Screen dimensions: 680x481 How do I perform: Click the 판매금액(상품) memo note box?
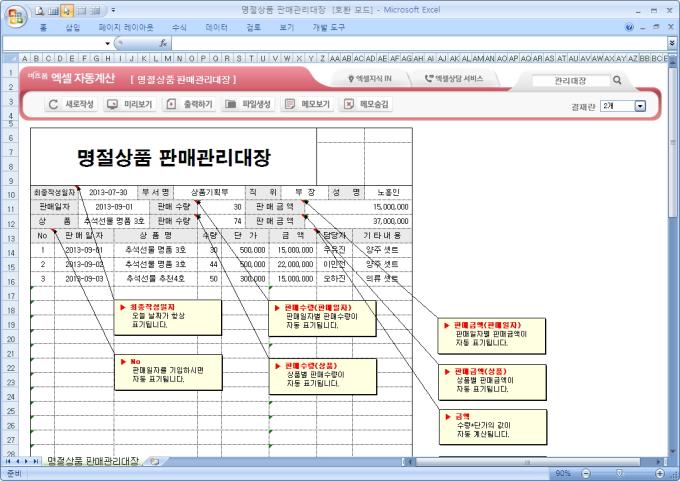tap(492, 382)
